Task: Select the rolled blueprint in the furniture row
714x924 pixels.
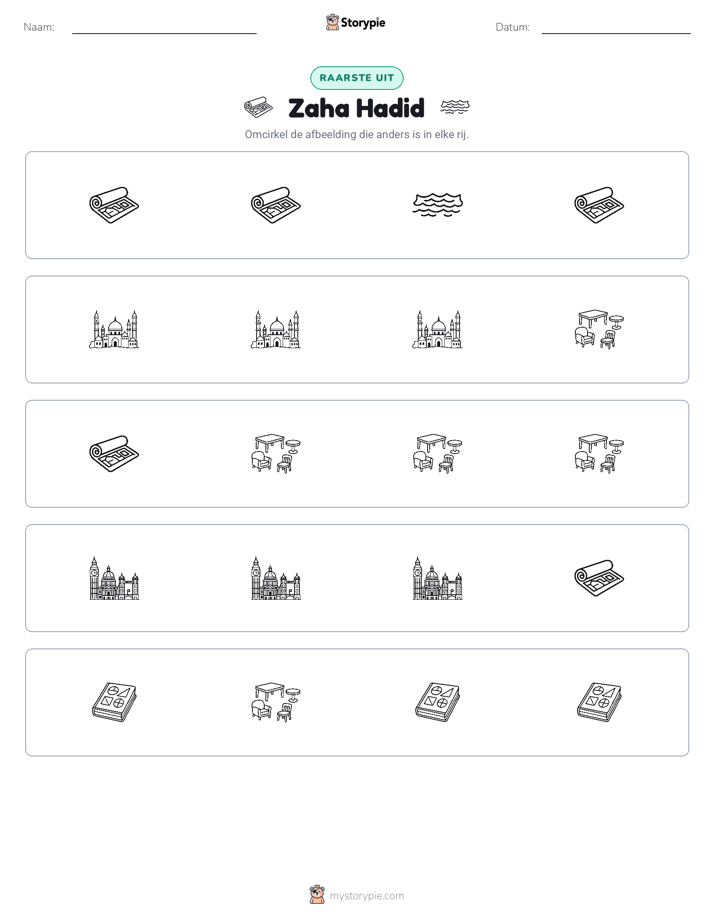Action: pos(114,454)
